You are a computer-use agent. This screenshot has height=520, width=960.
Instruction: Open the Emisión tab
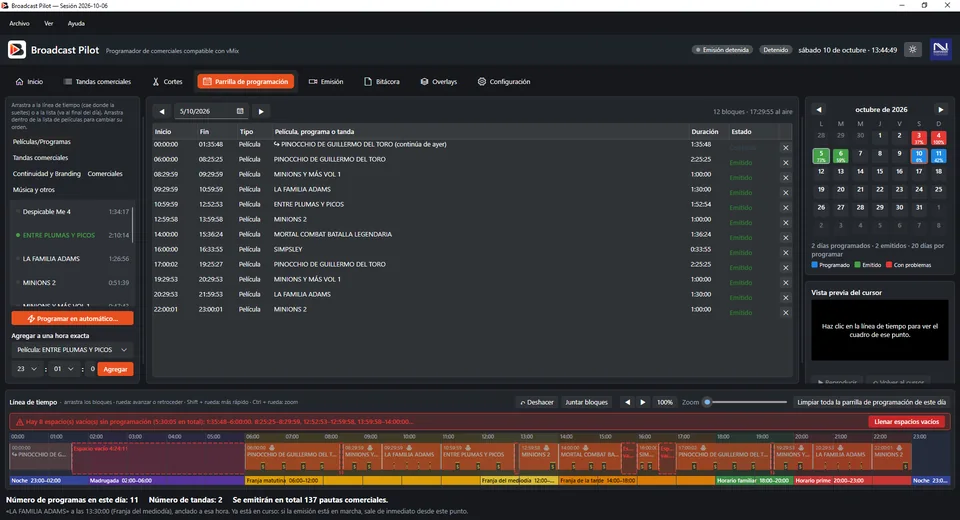click(326, 81)
